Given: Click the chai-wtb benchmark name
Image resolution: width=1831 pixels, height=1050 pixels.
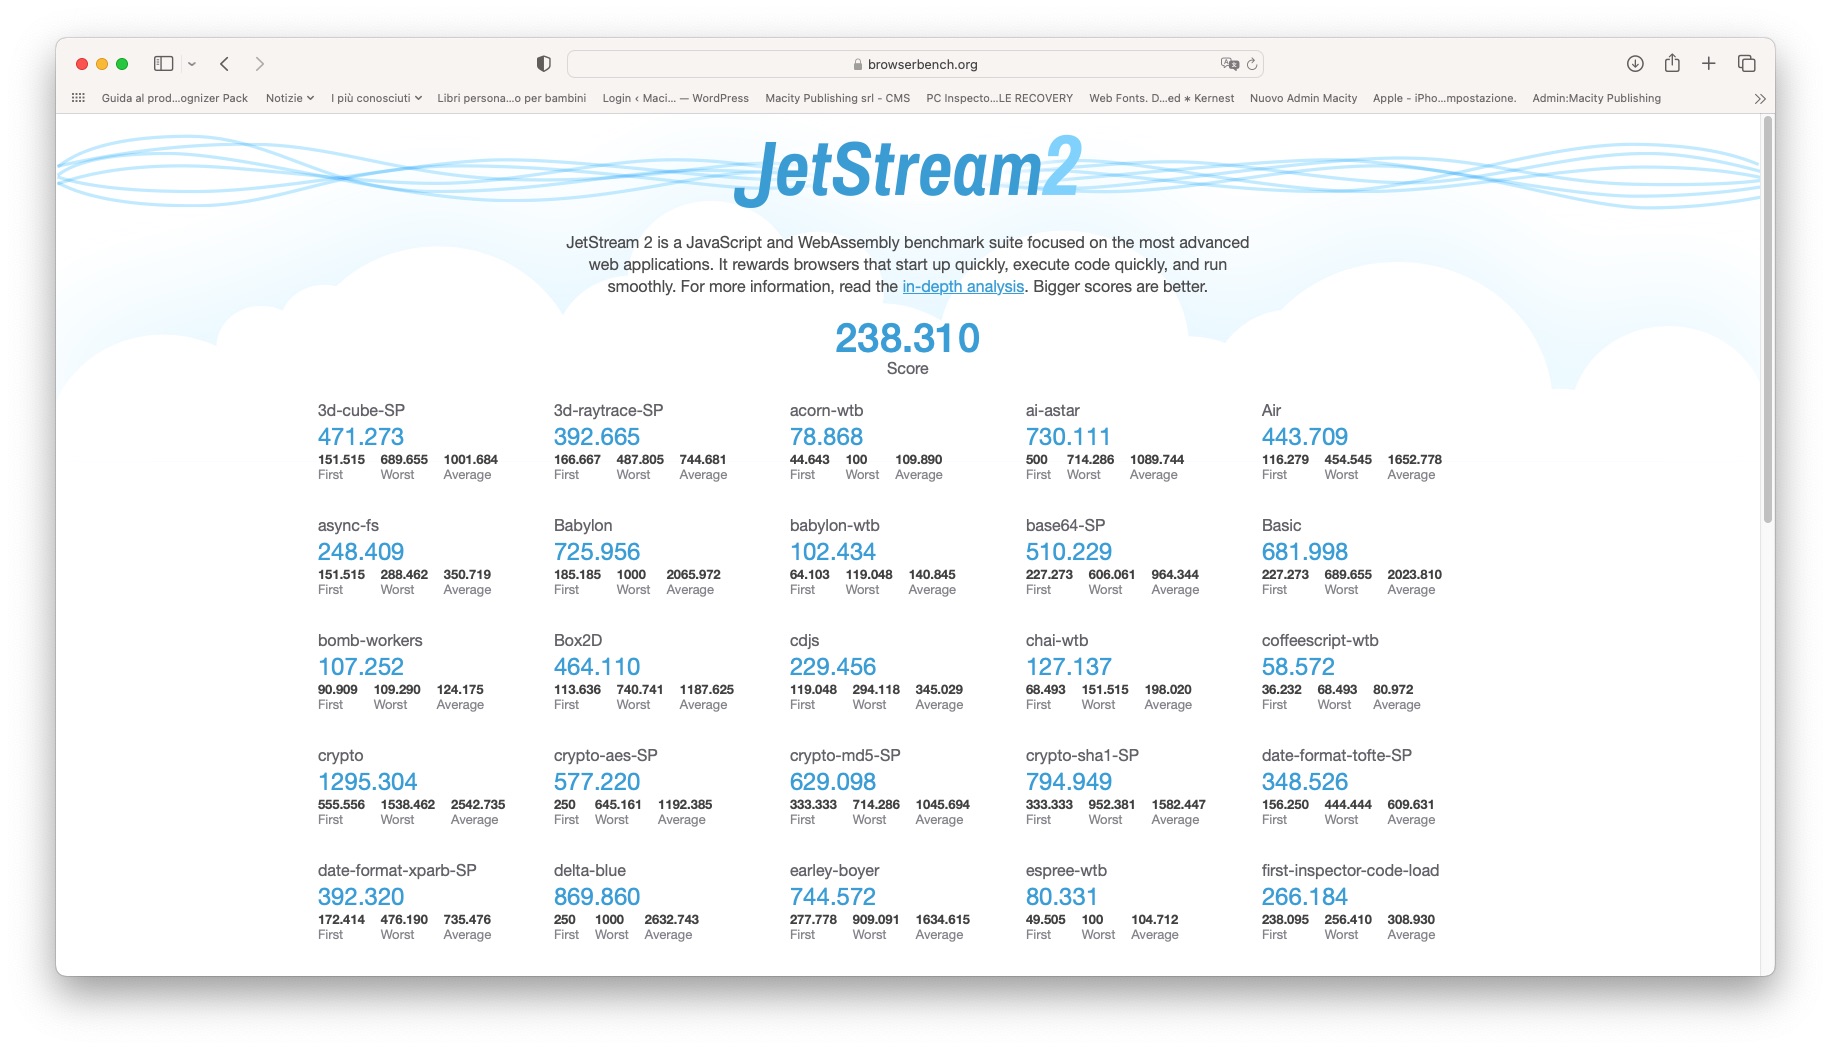Looking at the screenshot, I should pos(1057,641).
